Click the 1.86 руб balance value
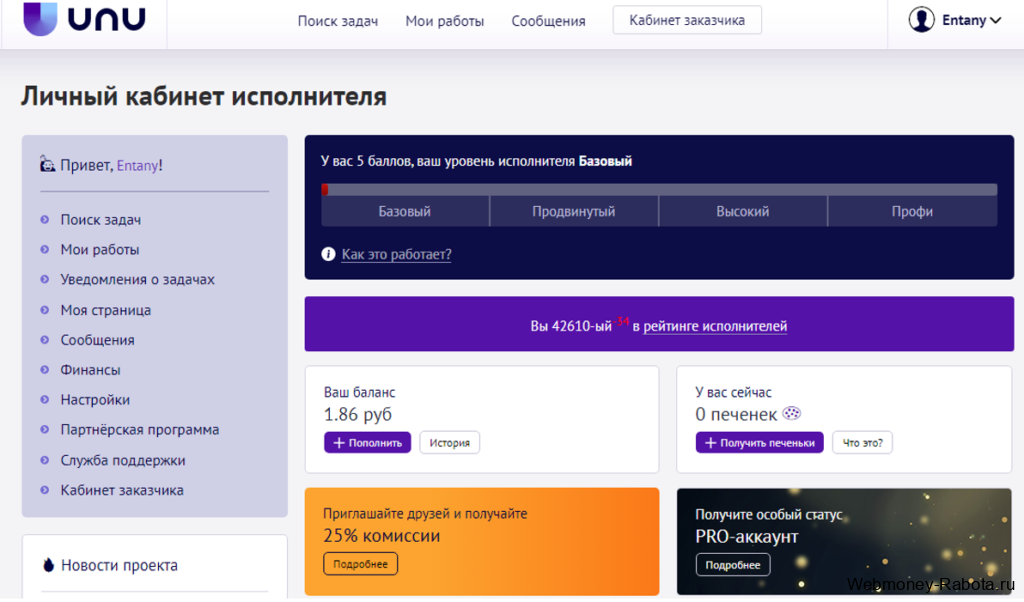 click(358, 415)
